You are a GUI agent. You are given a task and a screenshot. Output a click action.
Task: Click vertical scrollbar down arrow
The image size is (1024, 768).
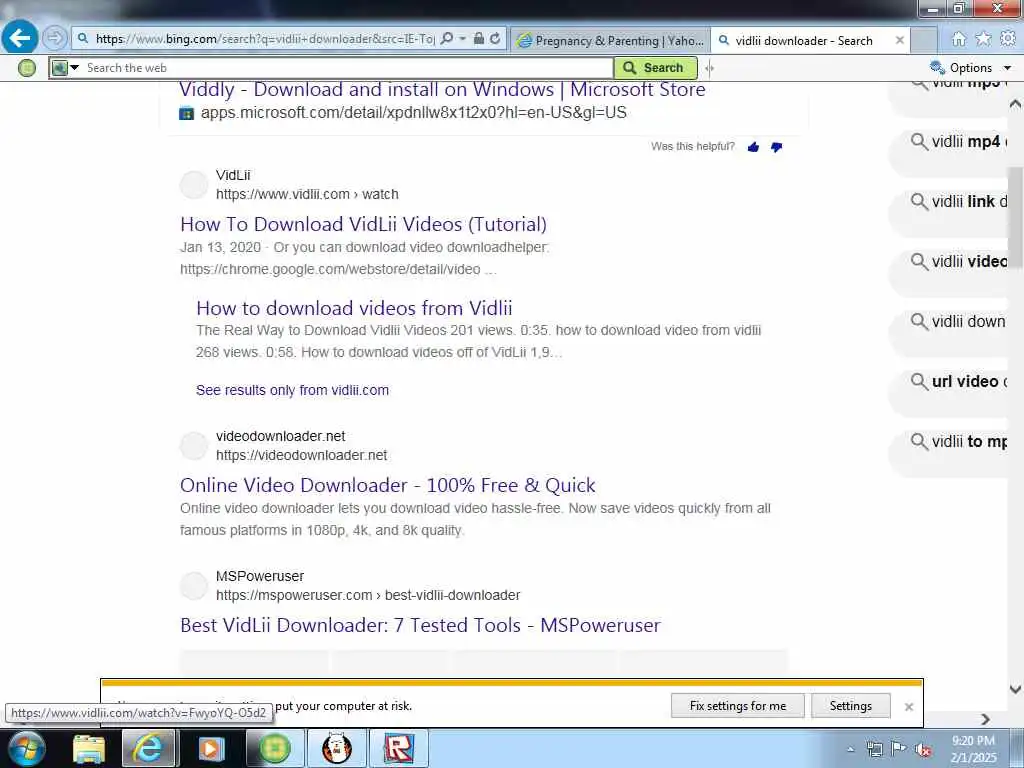(1016, 689)
